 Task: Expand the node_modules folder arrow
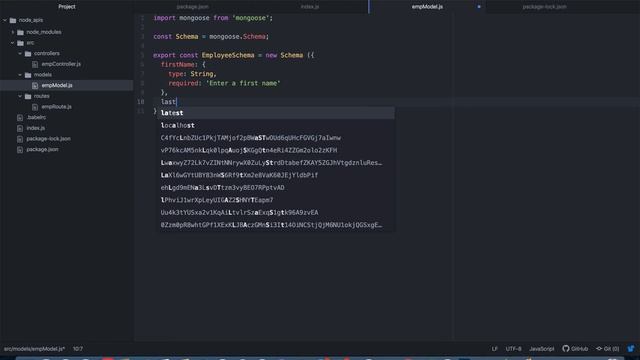pyautogui.click(x=13, y=32)
